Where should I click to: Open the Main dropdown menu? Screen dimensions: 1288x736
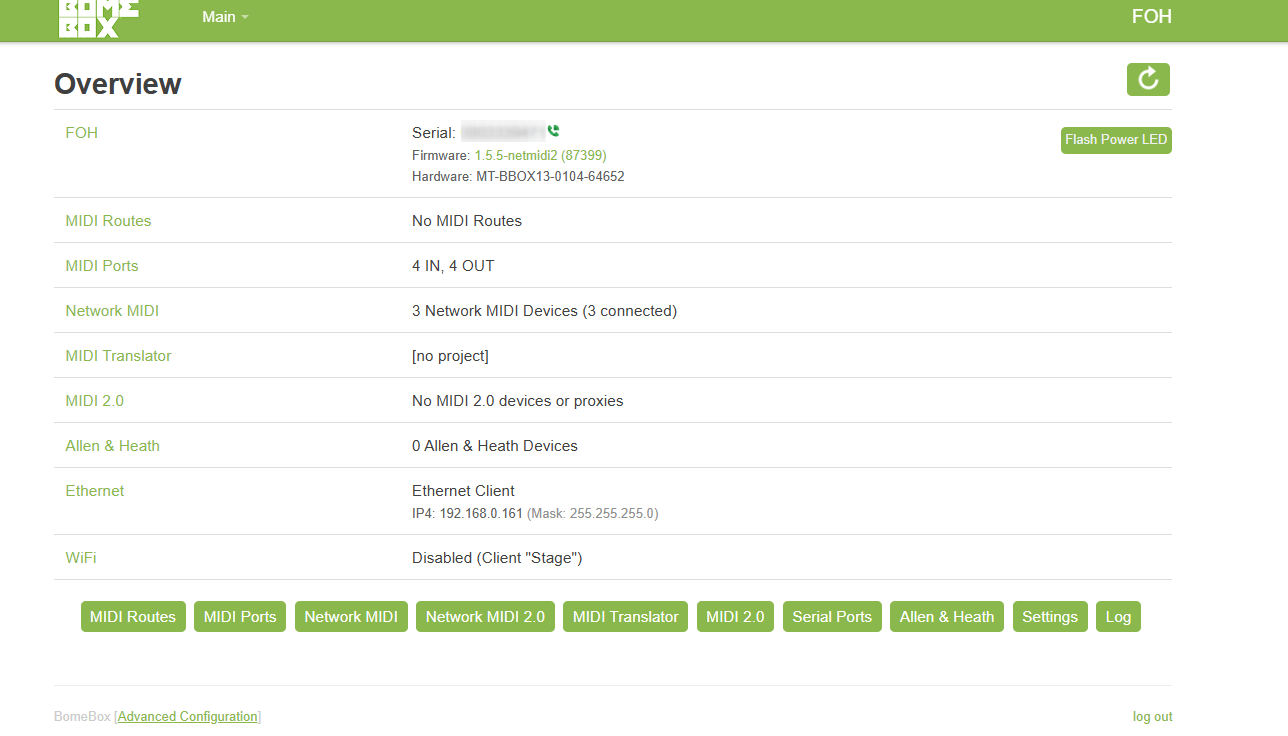225,17
